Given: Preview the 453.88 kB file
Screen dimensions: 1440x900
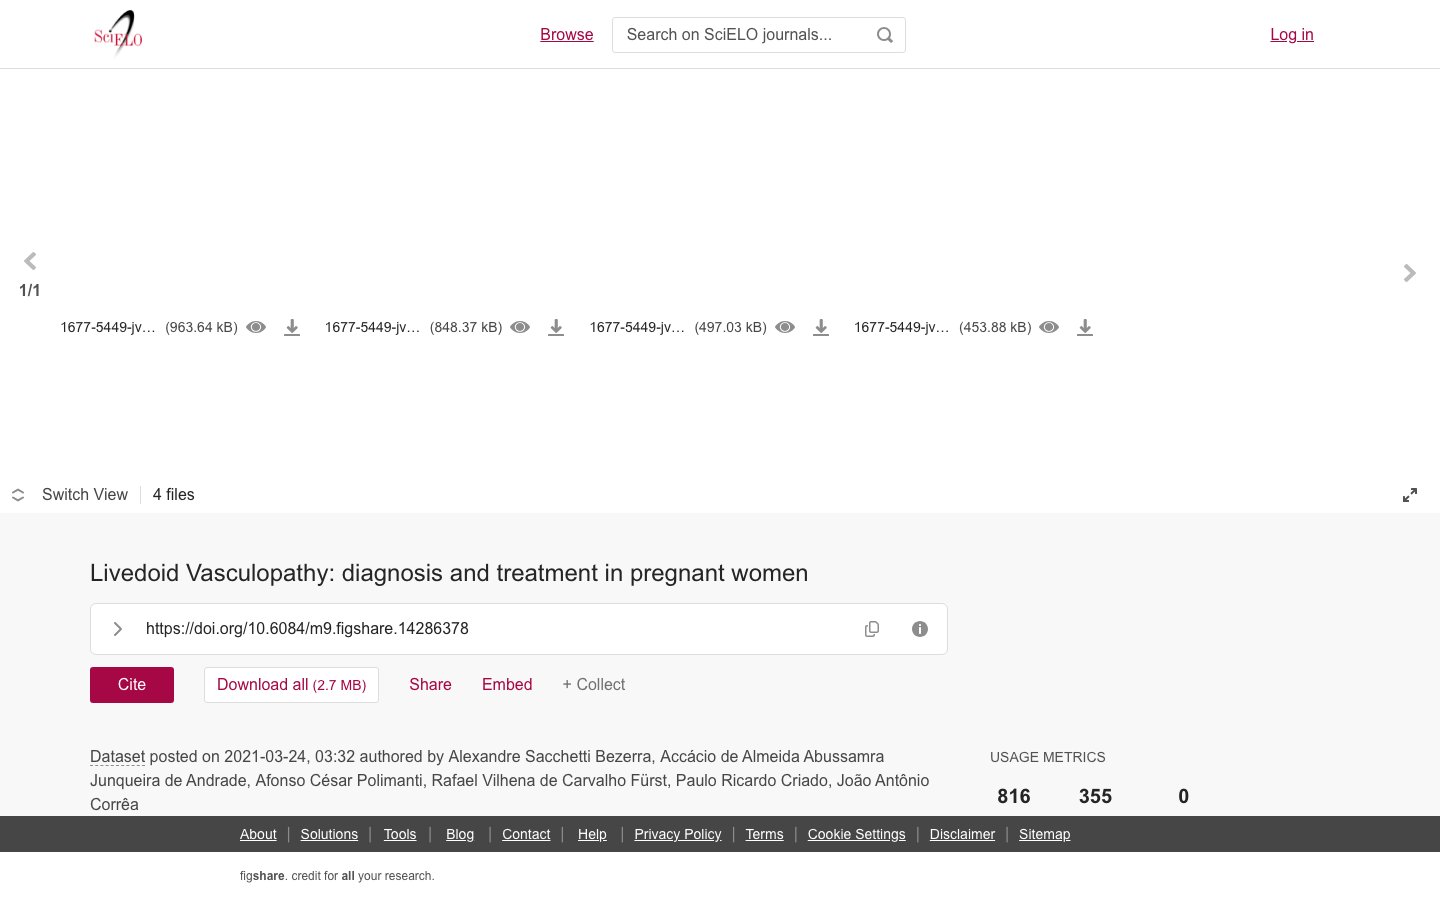Looking at the screenshot, I should [1049, 327].
